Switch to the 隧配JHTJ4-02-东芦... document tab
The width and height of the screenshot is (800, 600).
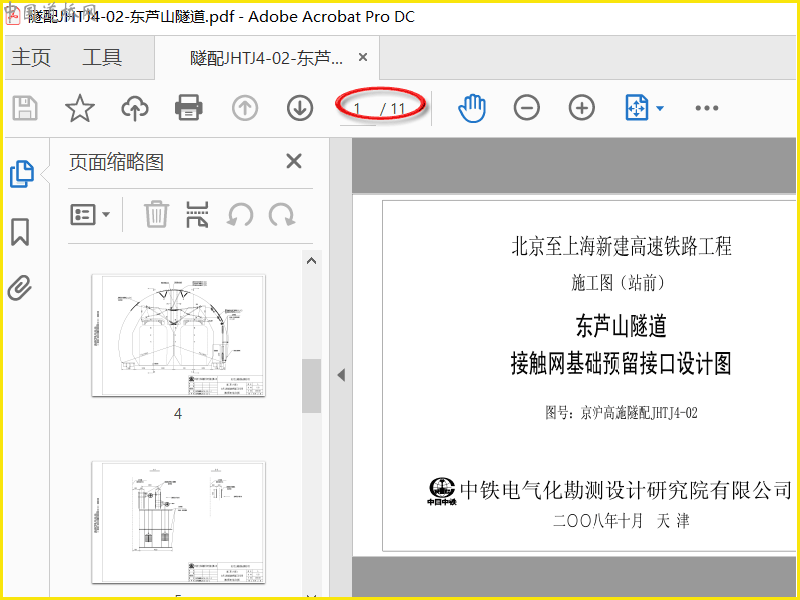266,58
